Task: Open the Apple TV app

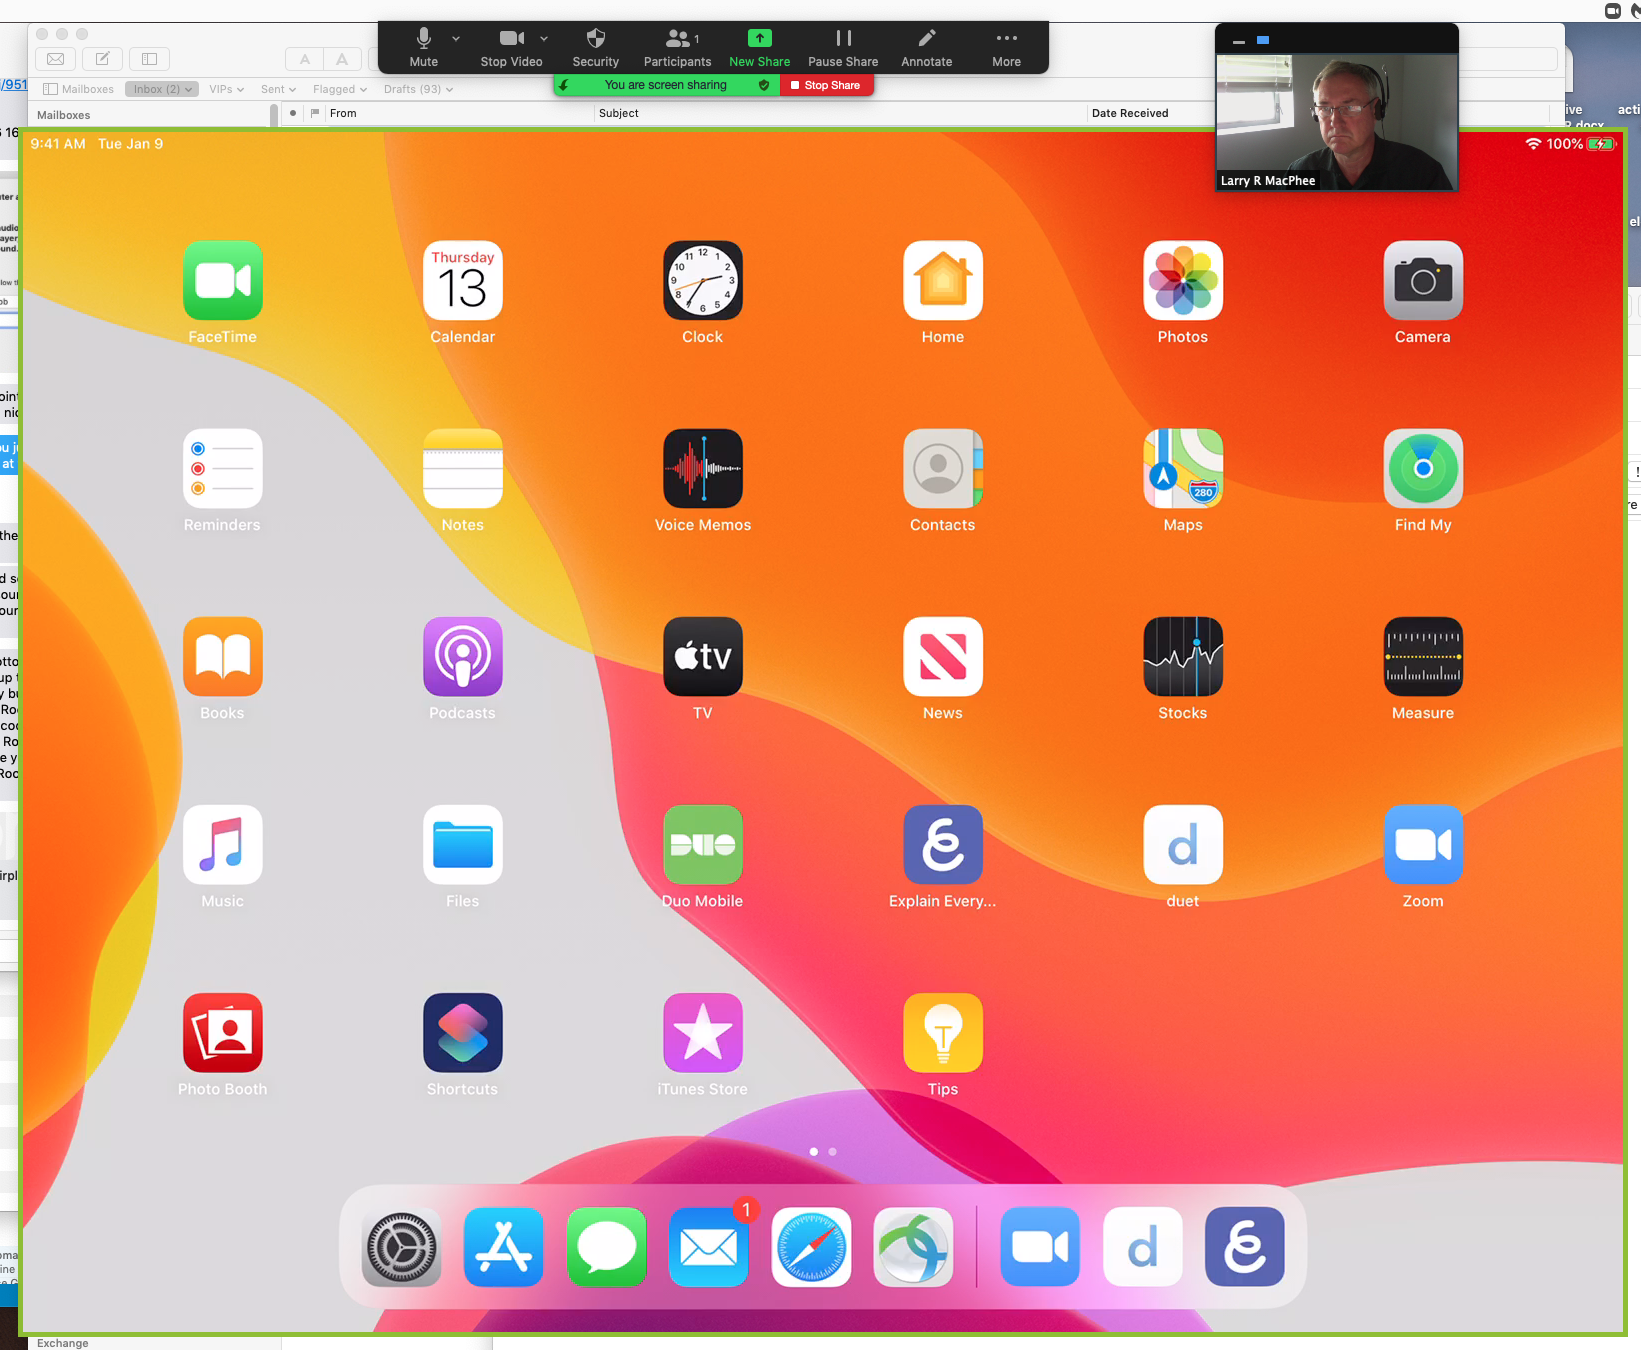Action: 703,656
